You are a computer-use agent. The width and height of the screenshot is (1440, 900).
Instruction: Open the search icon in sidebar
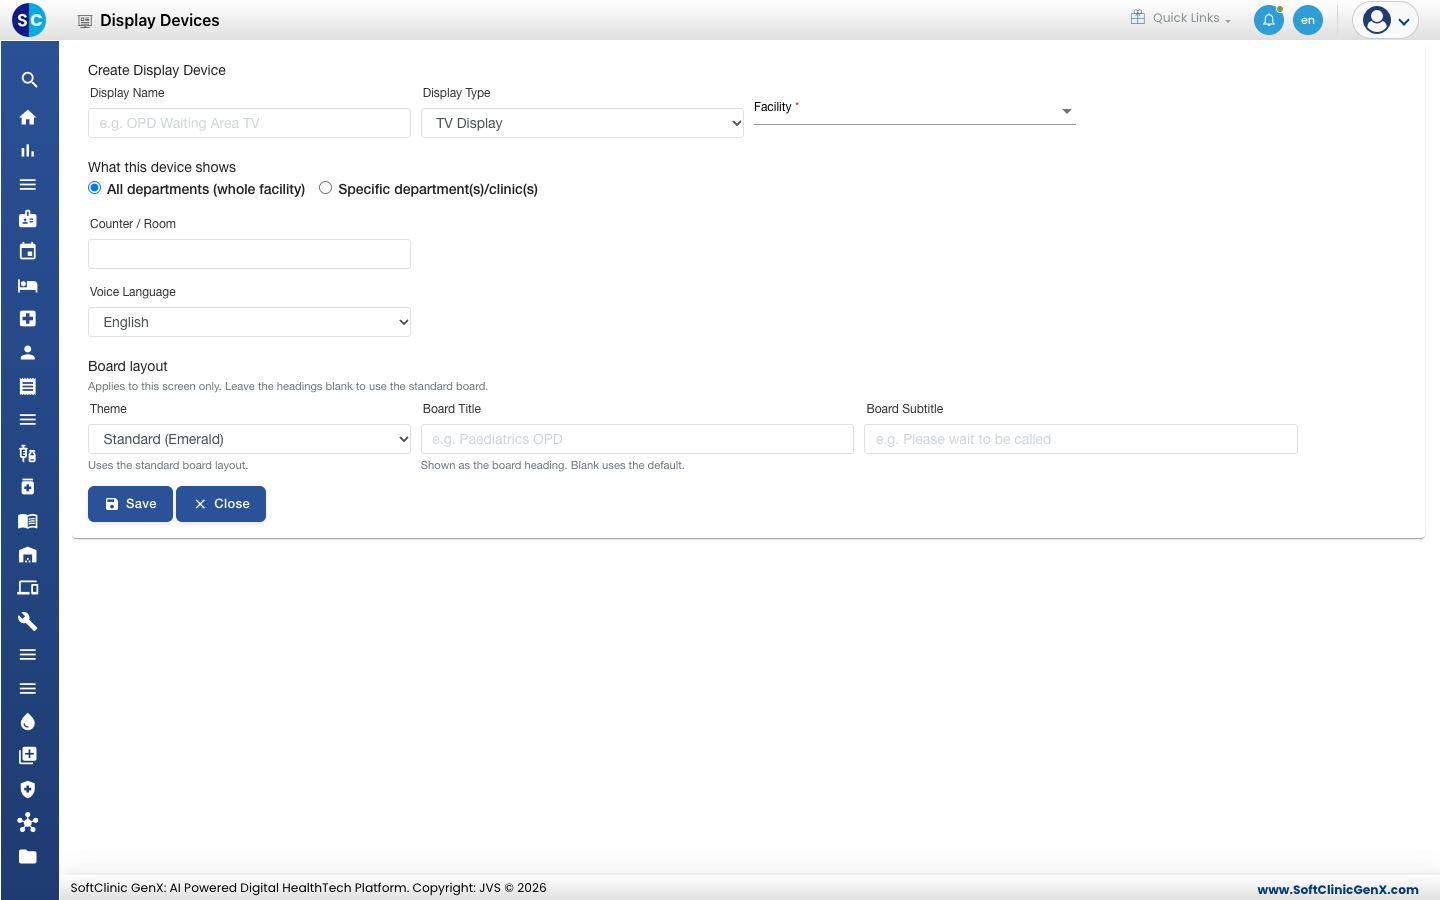29,80
